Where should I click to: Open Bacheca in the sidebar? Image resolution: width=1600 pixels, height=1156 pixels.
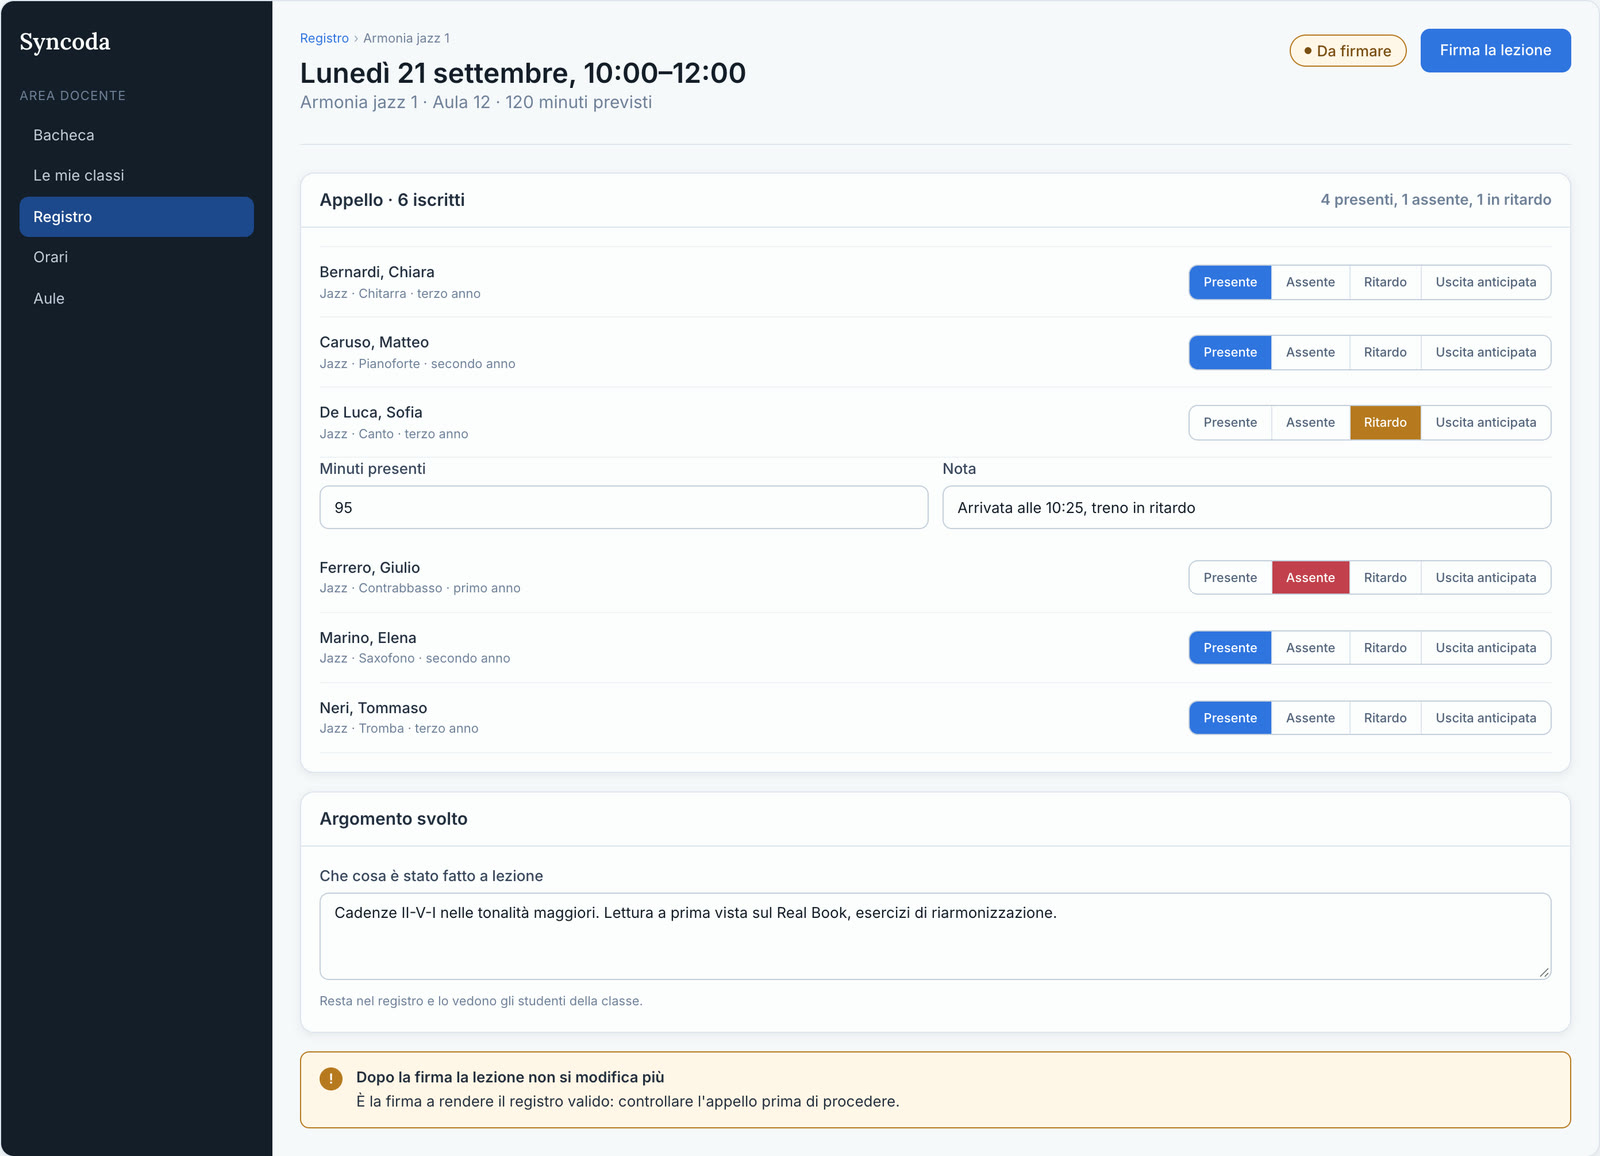(136, 135)
